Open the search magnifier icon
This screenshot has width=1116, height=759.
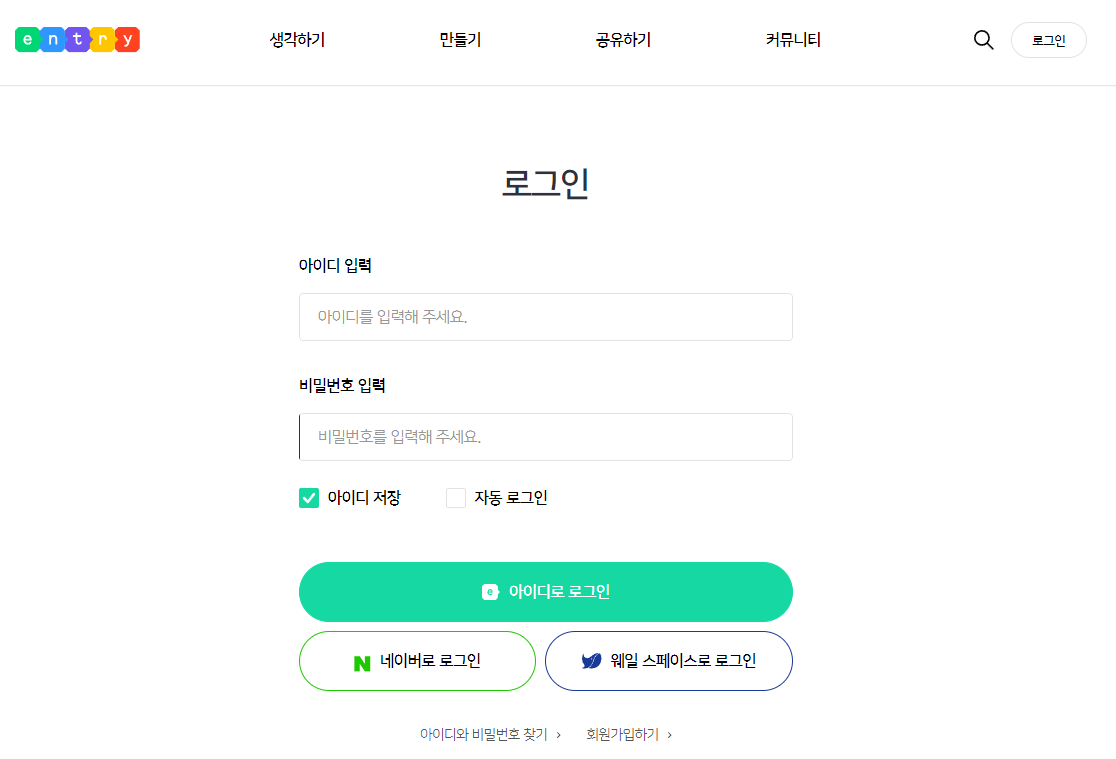983,40
